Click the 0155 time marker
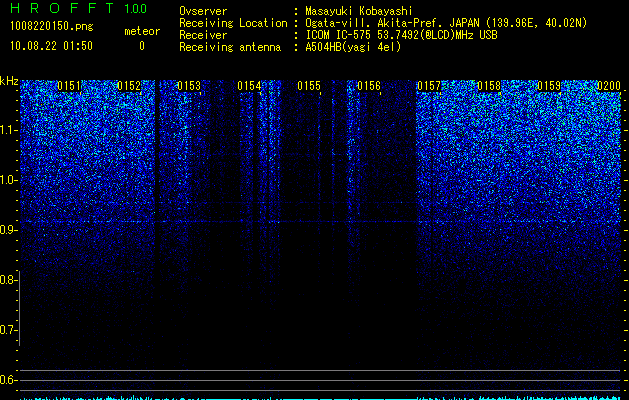This screenshot has width=629, height=400. (309, 86)
